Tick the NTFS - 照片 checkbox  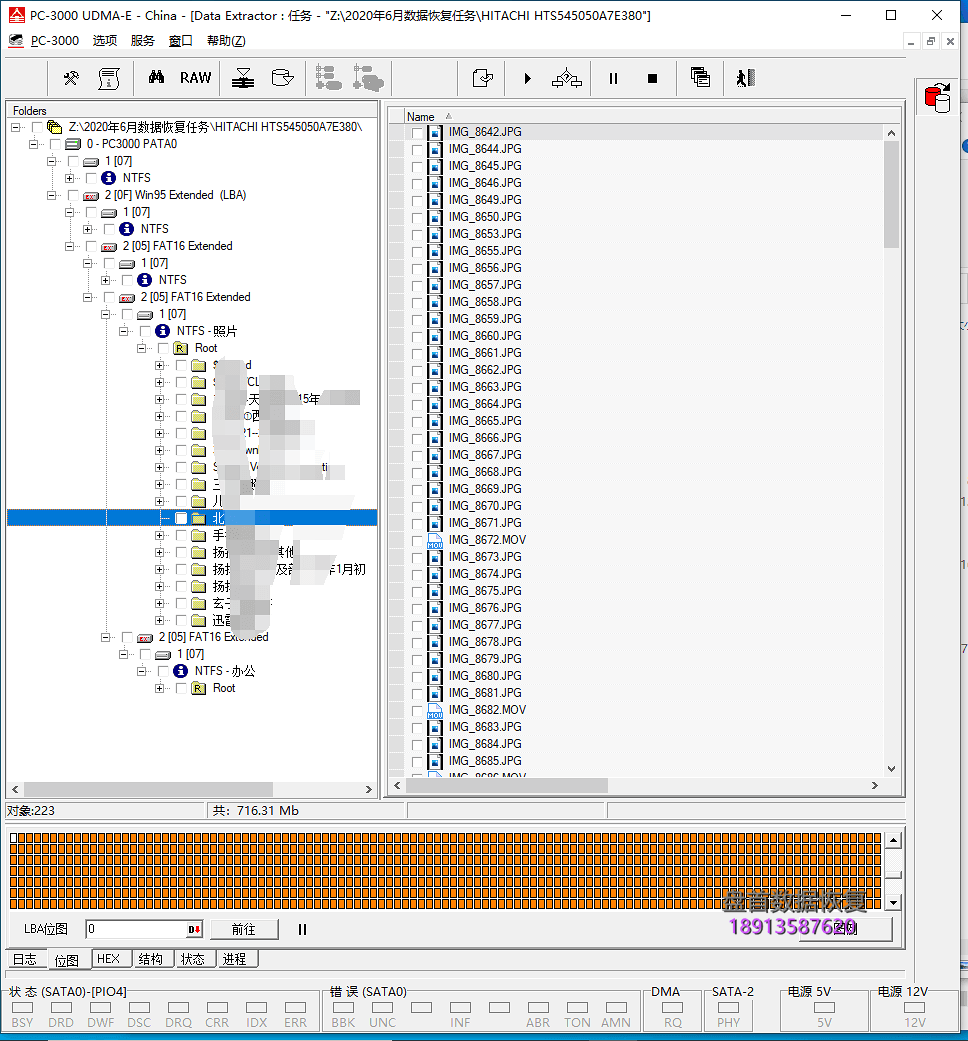coord(145,331)
